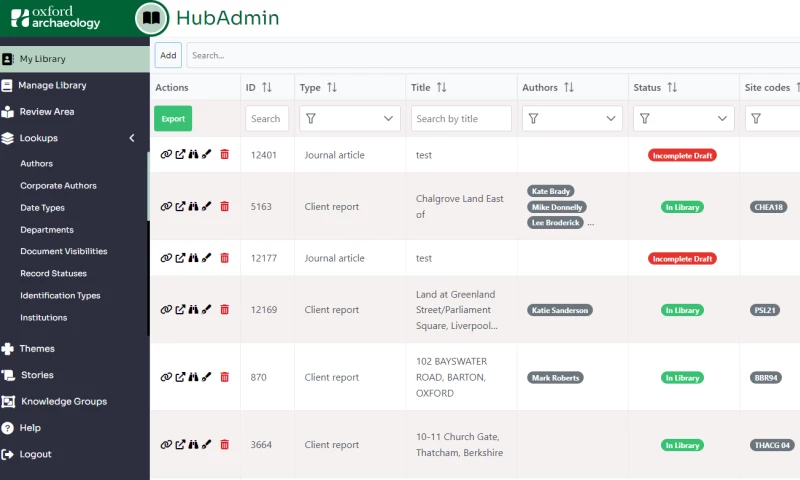This screenshot has width=800, height=480.
Task: Sort by Status column arrows
Action: (x=672, y=88)
